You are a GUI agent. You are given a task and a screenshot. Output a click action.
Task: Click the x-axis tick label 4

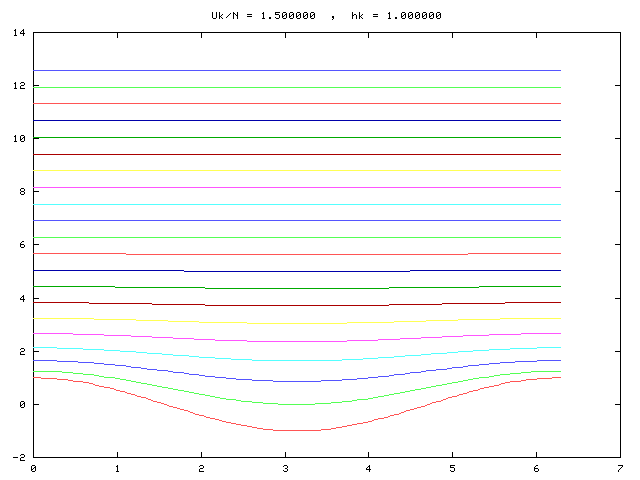pos(369,468)
